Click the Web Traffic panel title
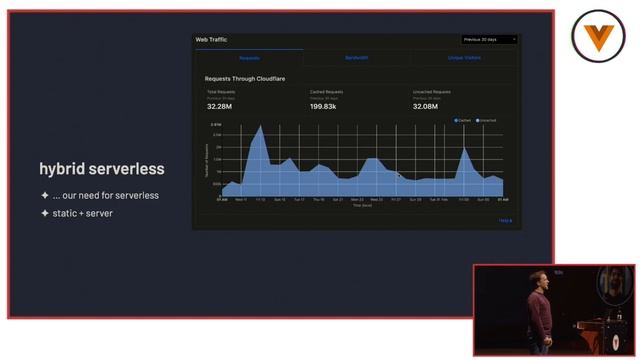The height and width of the screenshot is (360, 640). (x=211, y=40)
